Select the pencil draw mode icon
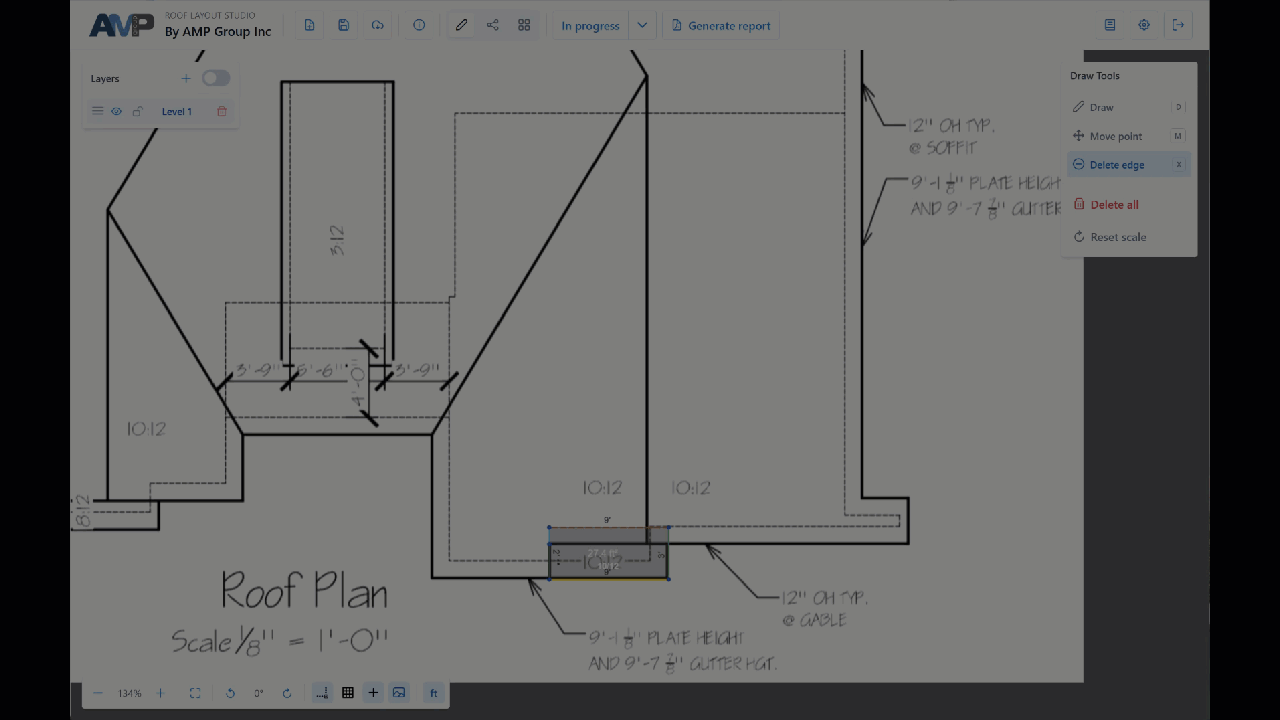 [461, 25]
